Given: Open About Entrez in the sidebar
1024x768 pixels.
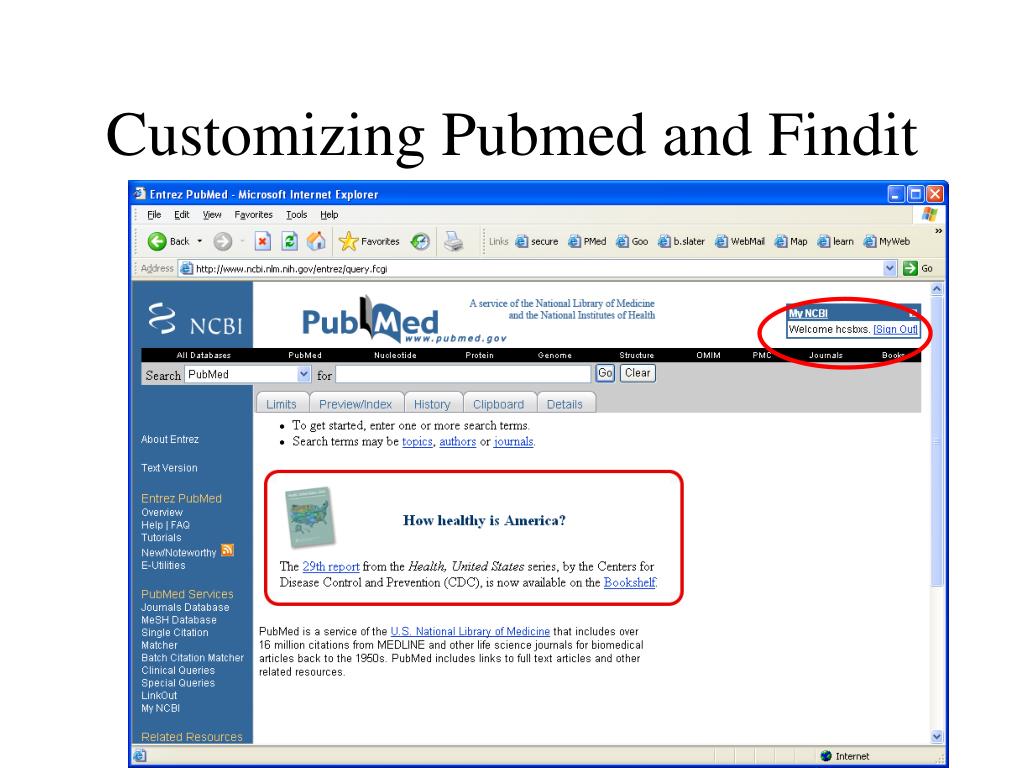Looking at the screenshot, I should tap(170, 440).
